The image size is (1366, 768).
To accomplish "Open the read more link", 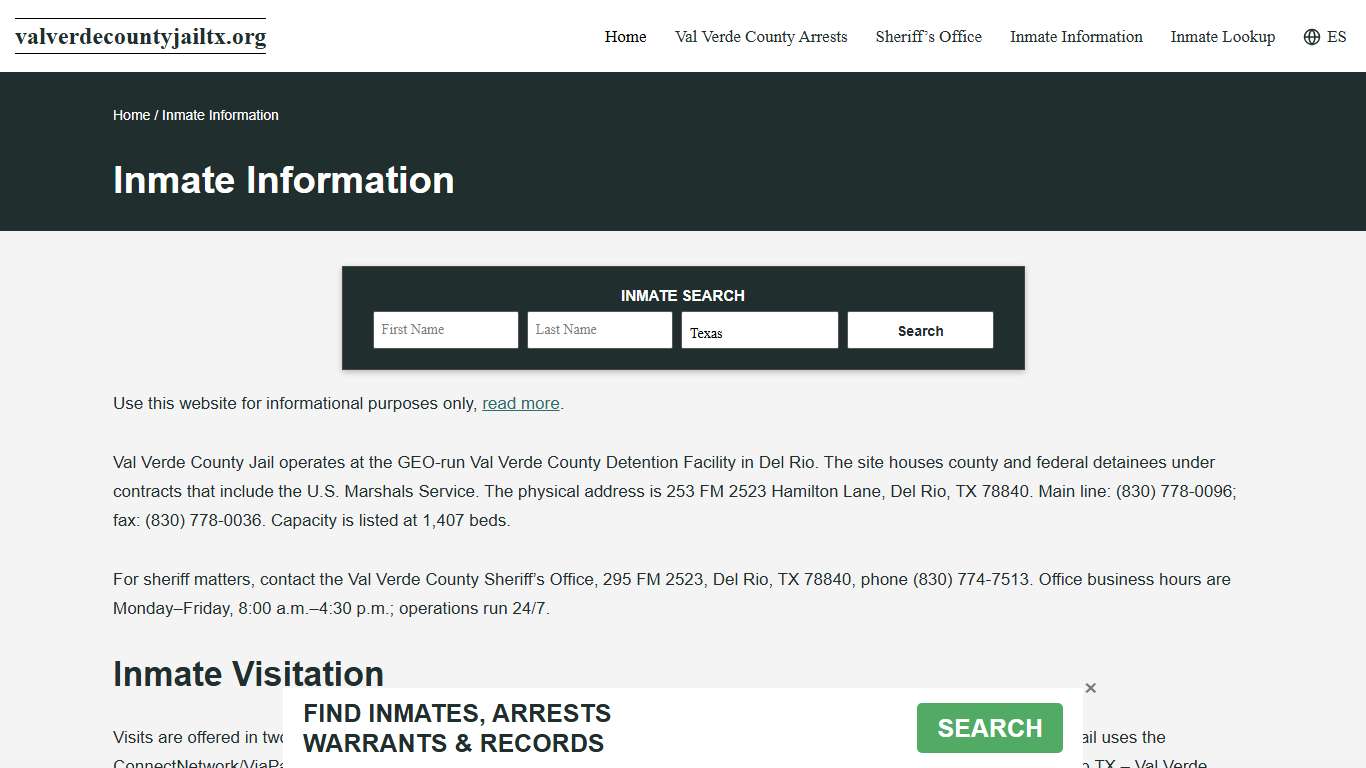I will coord(520,403).
